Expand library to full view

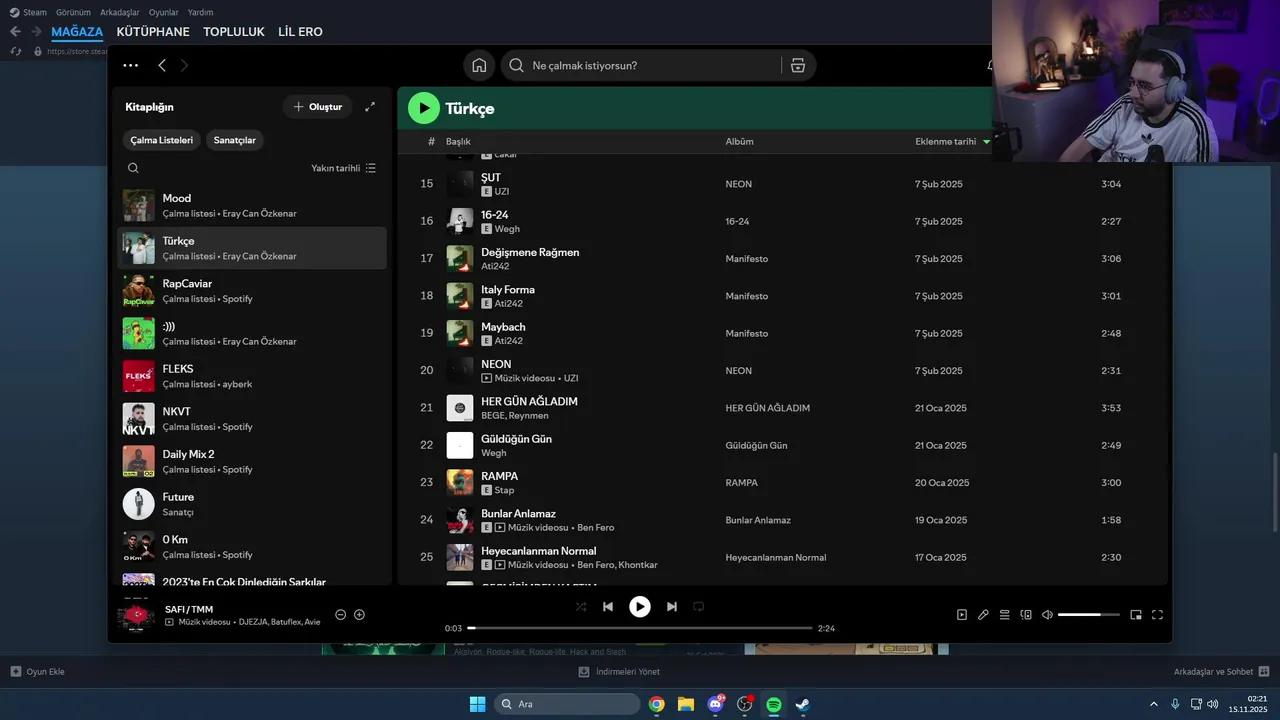coord(370,107)
